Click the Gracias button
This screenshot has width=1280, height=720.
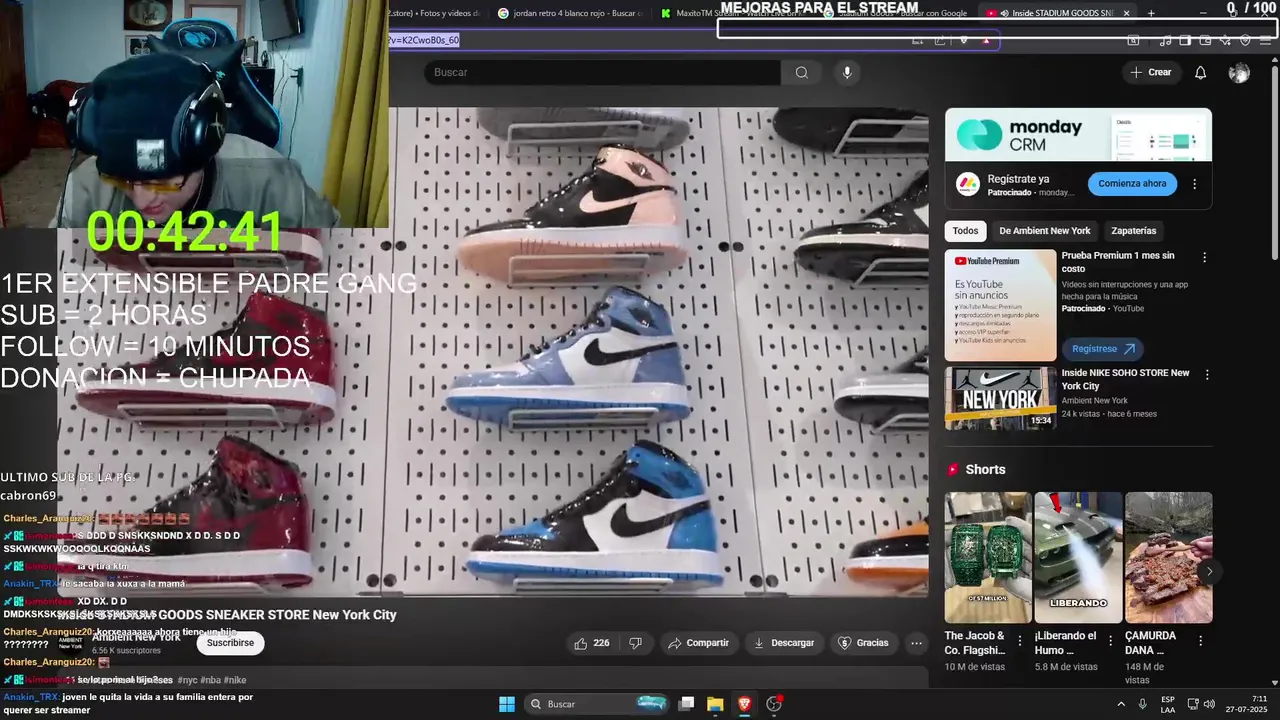click(x=863, y=643)
